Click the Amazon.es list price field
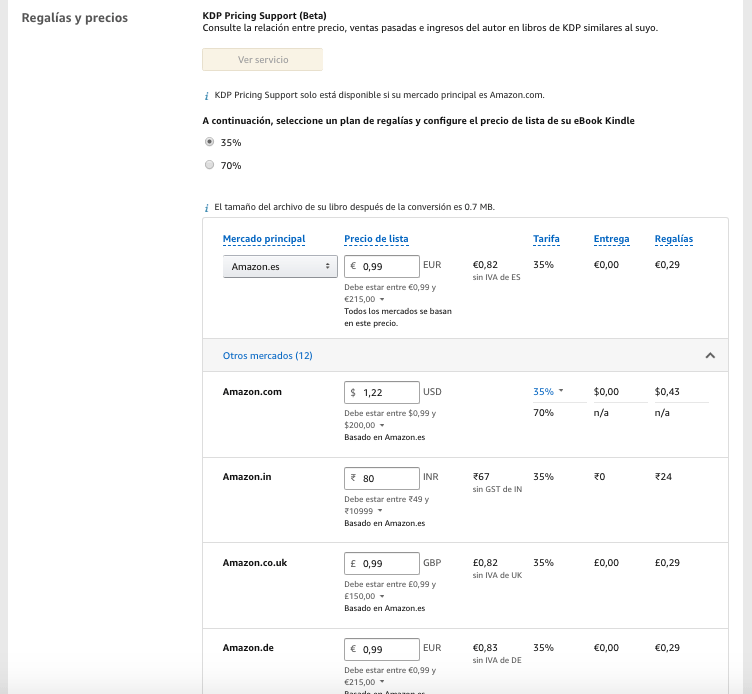 387,267
